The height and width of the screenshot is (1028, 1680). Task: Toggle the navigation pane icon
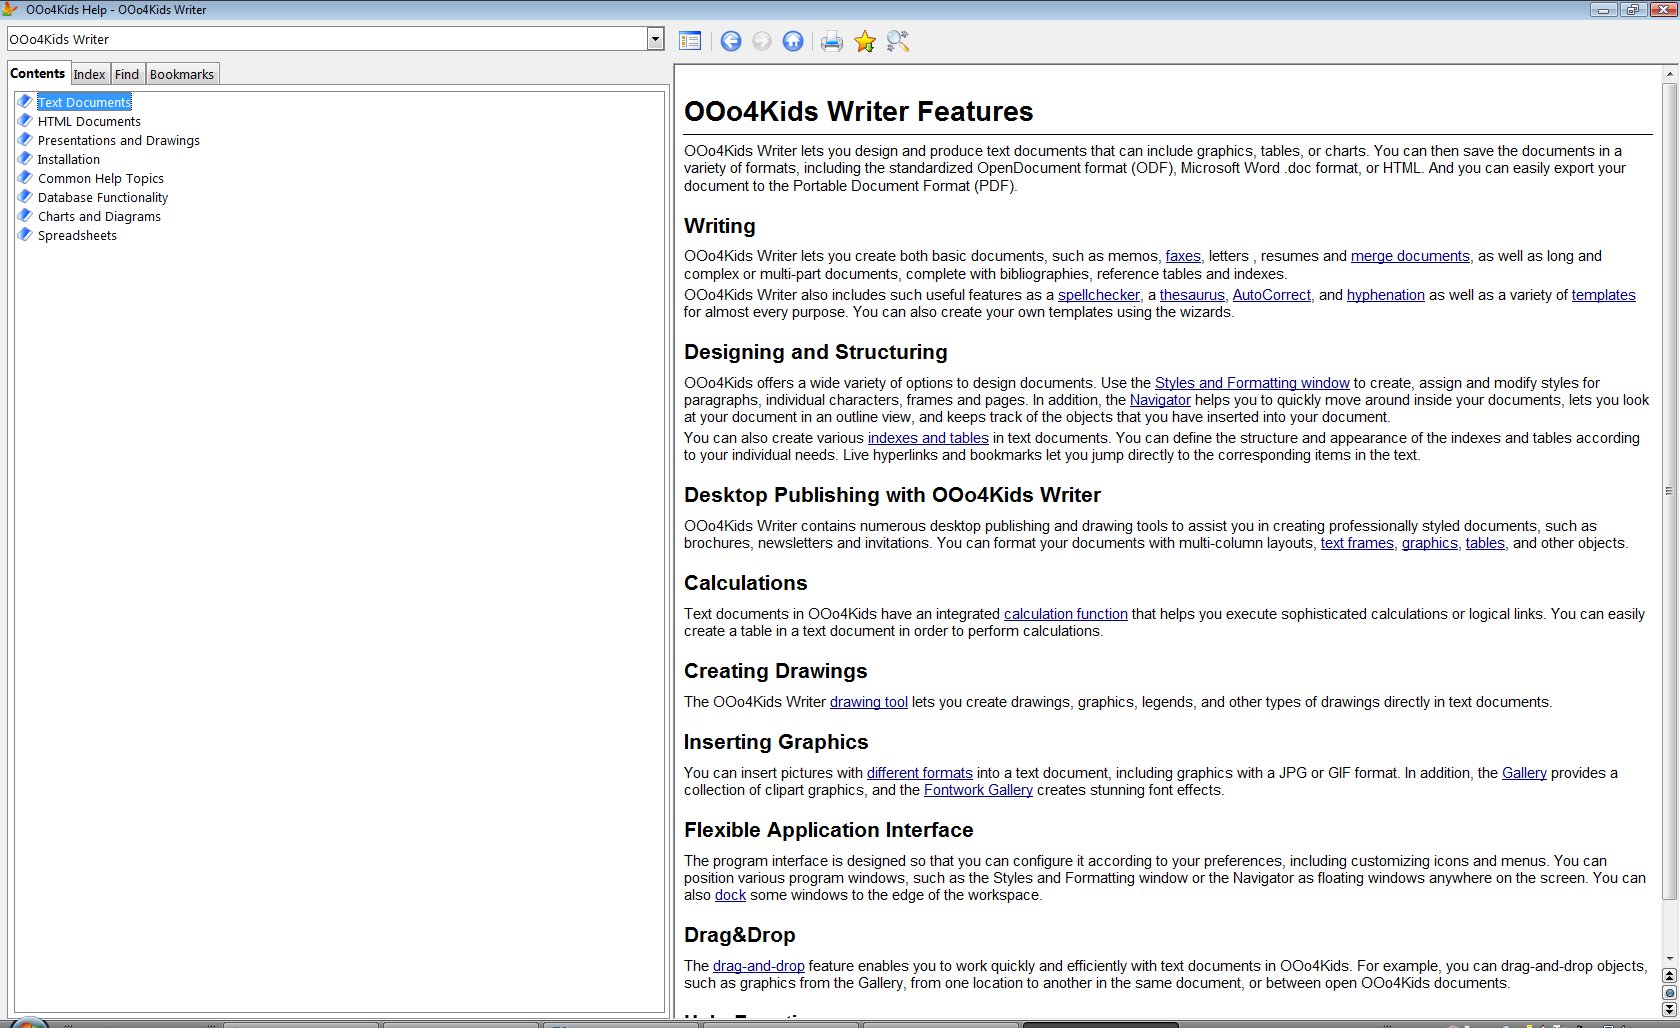690,41
